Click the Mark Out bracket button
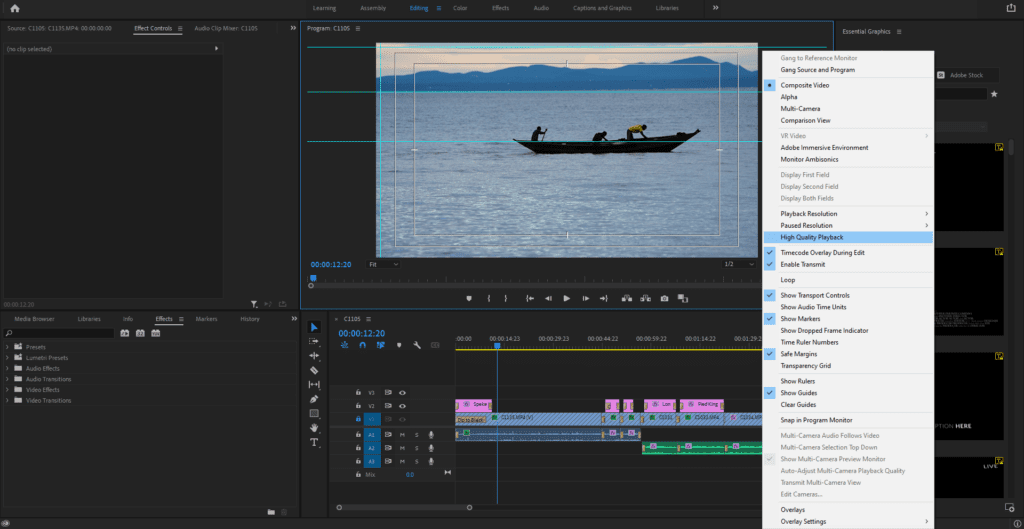The image size is (1024, 529). [x=505, y=298]
